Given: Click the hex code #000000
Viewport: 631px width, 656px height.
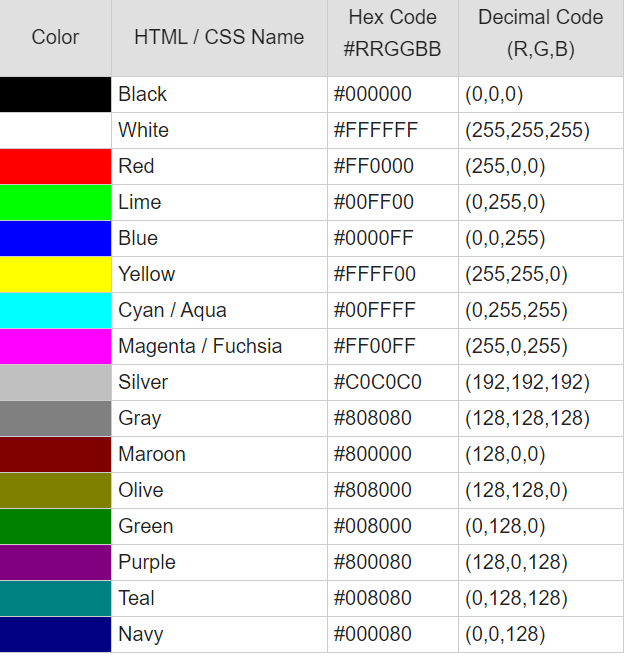Looking at the screenshot, I should coord(373,94).
